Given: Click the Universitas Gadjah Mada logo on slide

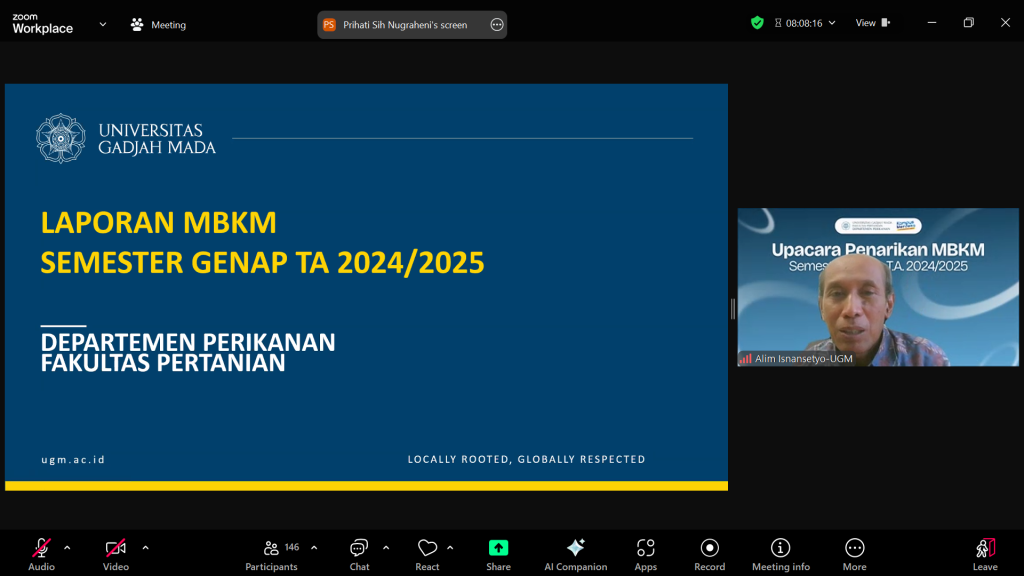Looking at the screenshot, I should pyautogui.click(x=126, y=138).
